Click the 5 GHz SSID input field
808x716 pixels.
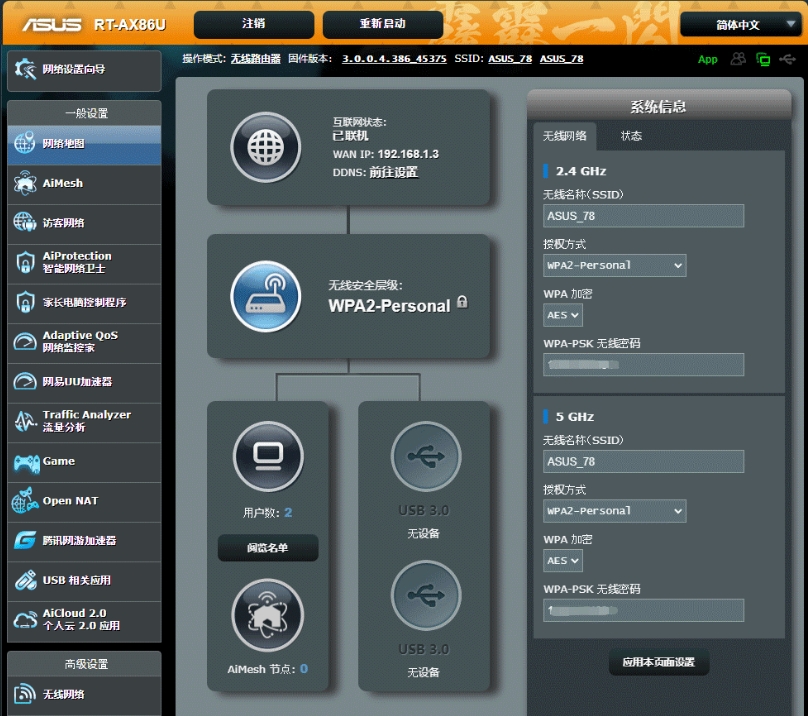pyautogui.click(x=643, y=461)
